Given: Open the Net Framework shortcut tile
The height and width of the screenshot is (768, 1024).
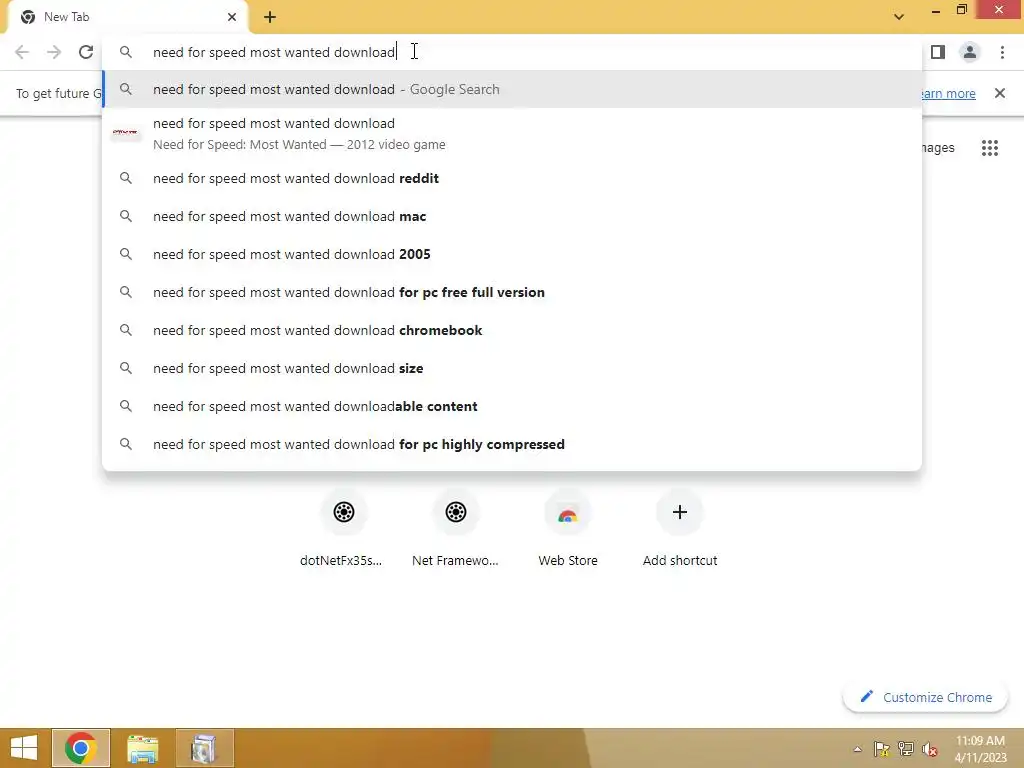Looking at the screenshot, I should (455, 530).
